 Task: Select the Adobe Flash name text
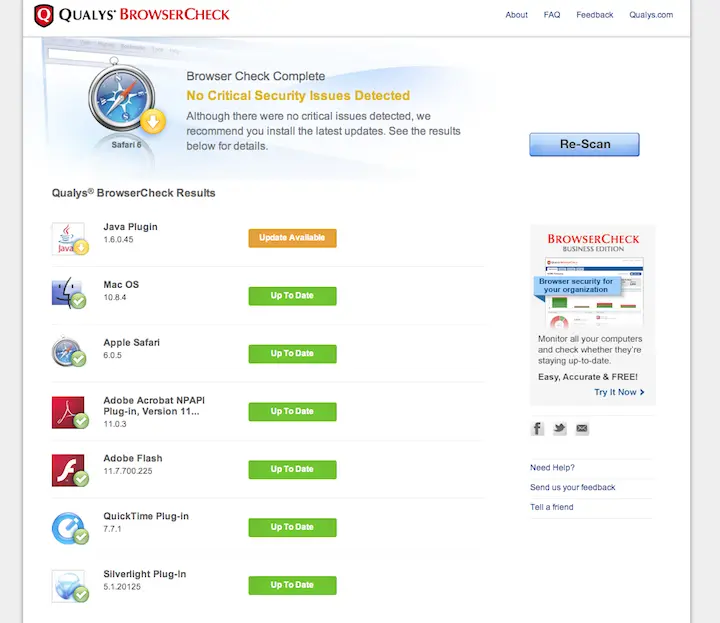[133, 458]
